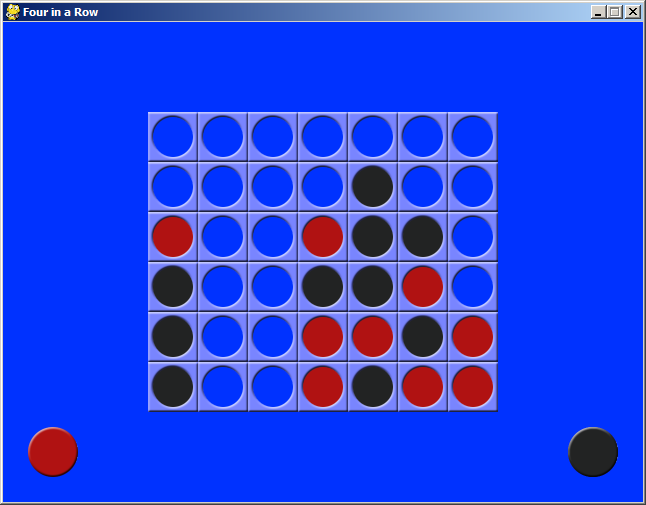Click the bottom empty slot of the third column
Viewport: 646px width, 505px height.
(273, 386)
